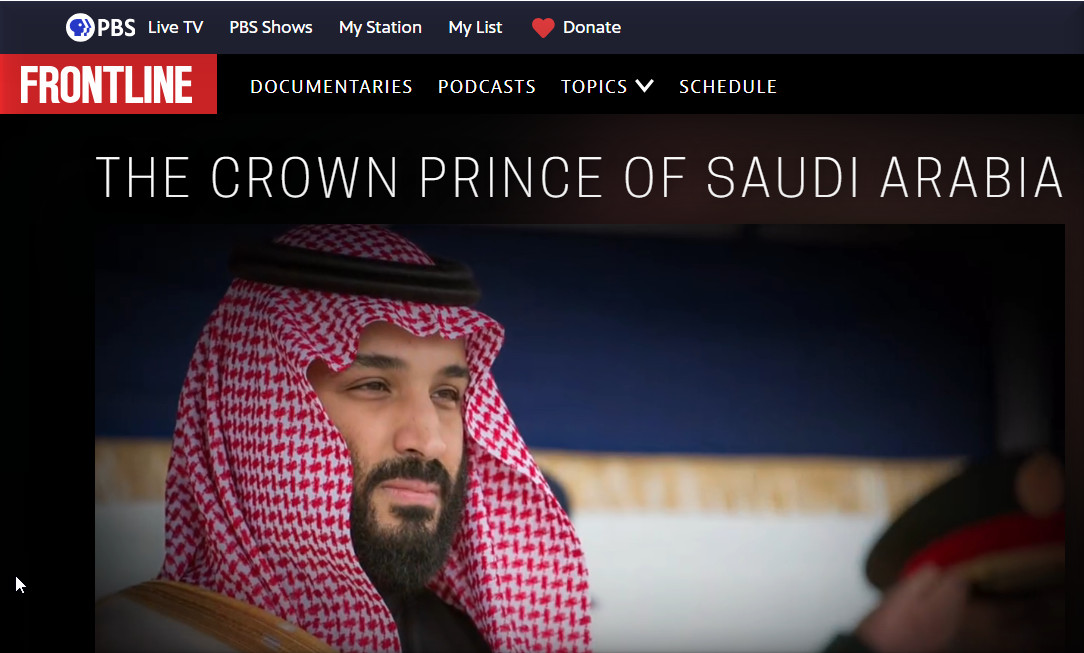
Task: Open the FRONTLINE red logo homepage
Action: pyautogui.click(x=109, y=84)
